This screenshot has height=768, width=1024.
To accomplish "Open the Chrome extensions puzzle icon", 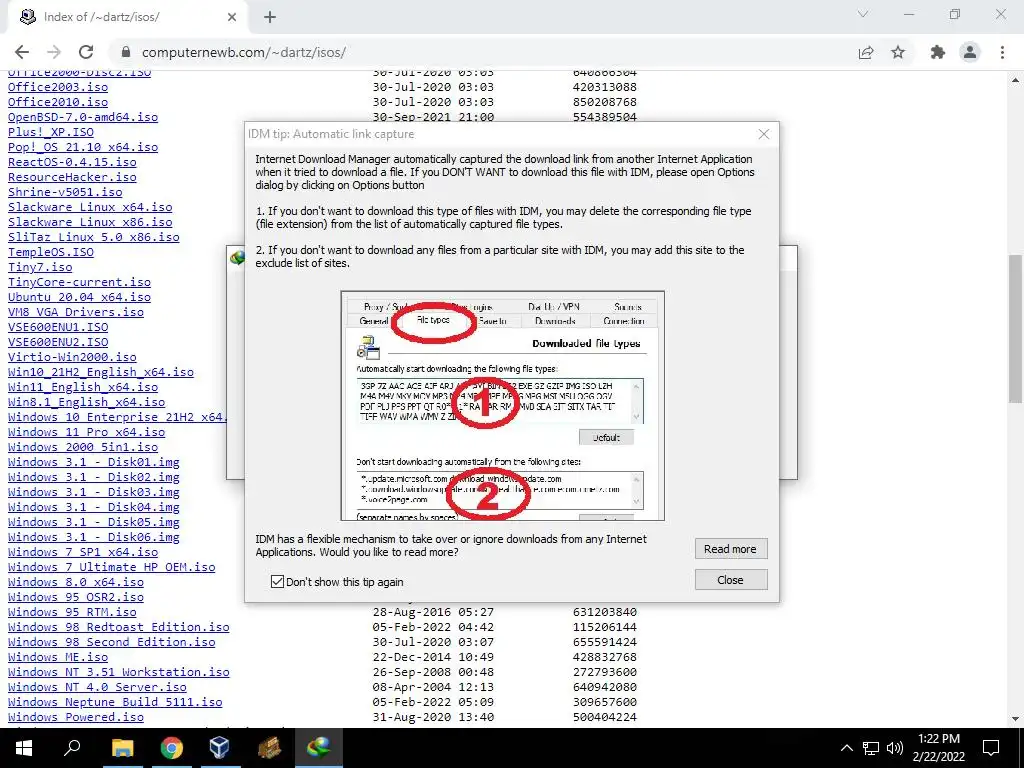I will (x=938, y=52).
